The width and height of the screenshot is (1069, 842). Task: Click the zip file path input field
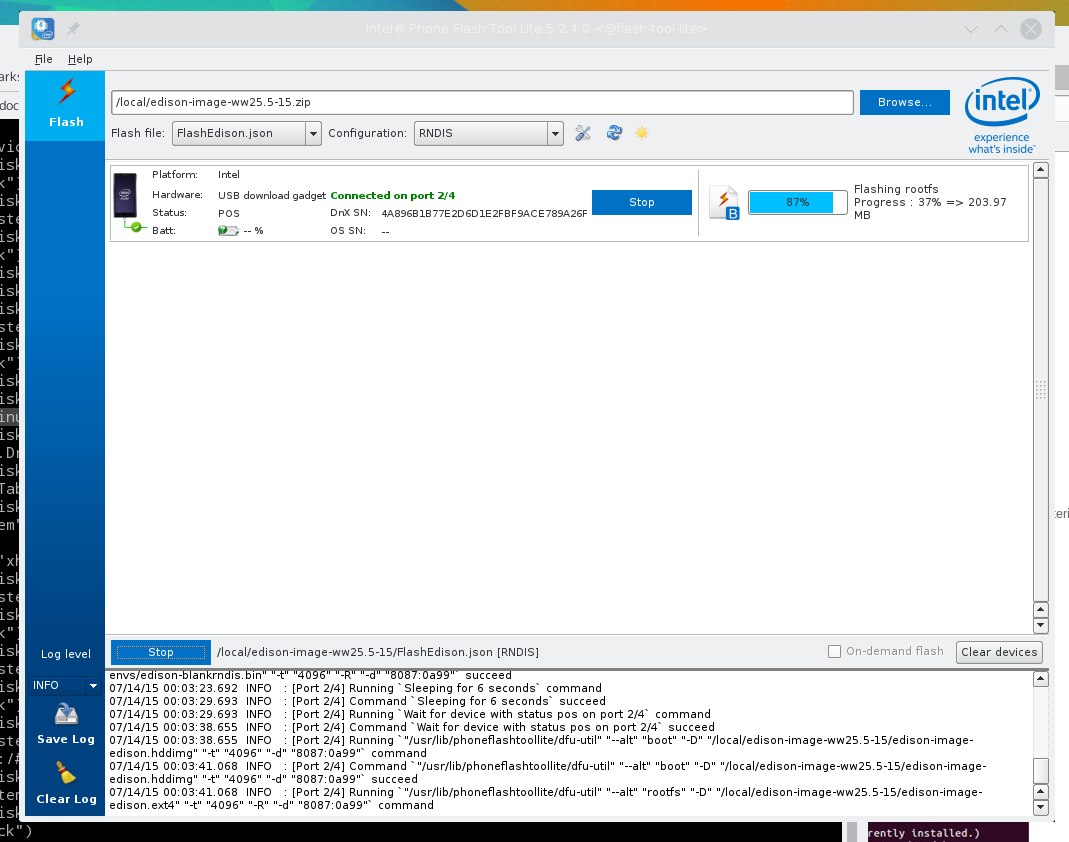(482, 102)
